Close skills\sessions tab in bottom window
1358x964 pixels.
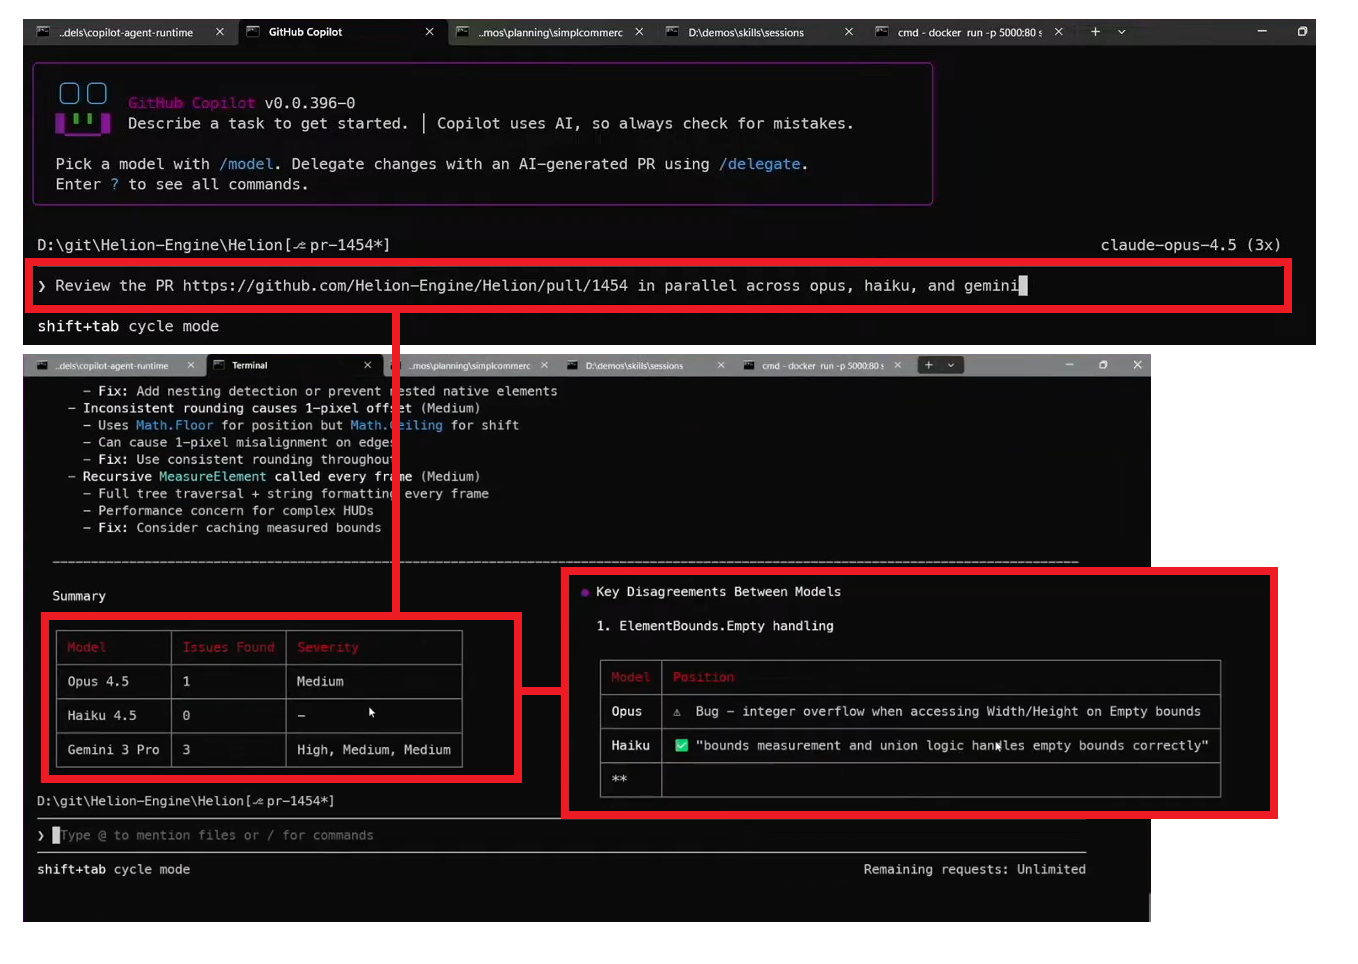tap(721, 366)
